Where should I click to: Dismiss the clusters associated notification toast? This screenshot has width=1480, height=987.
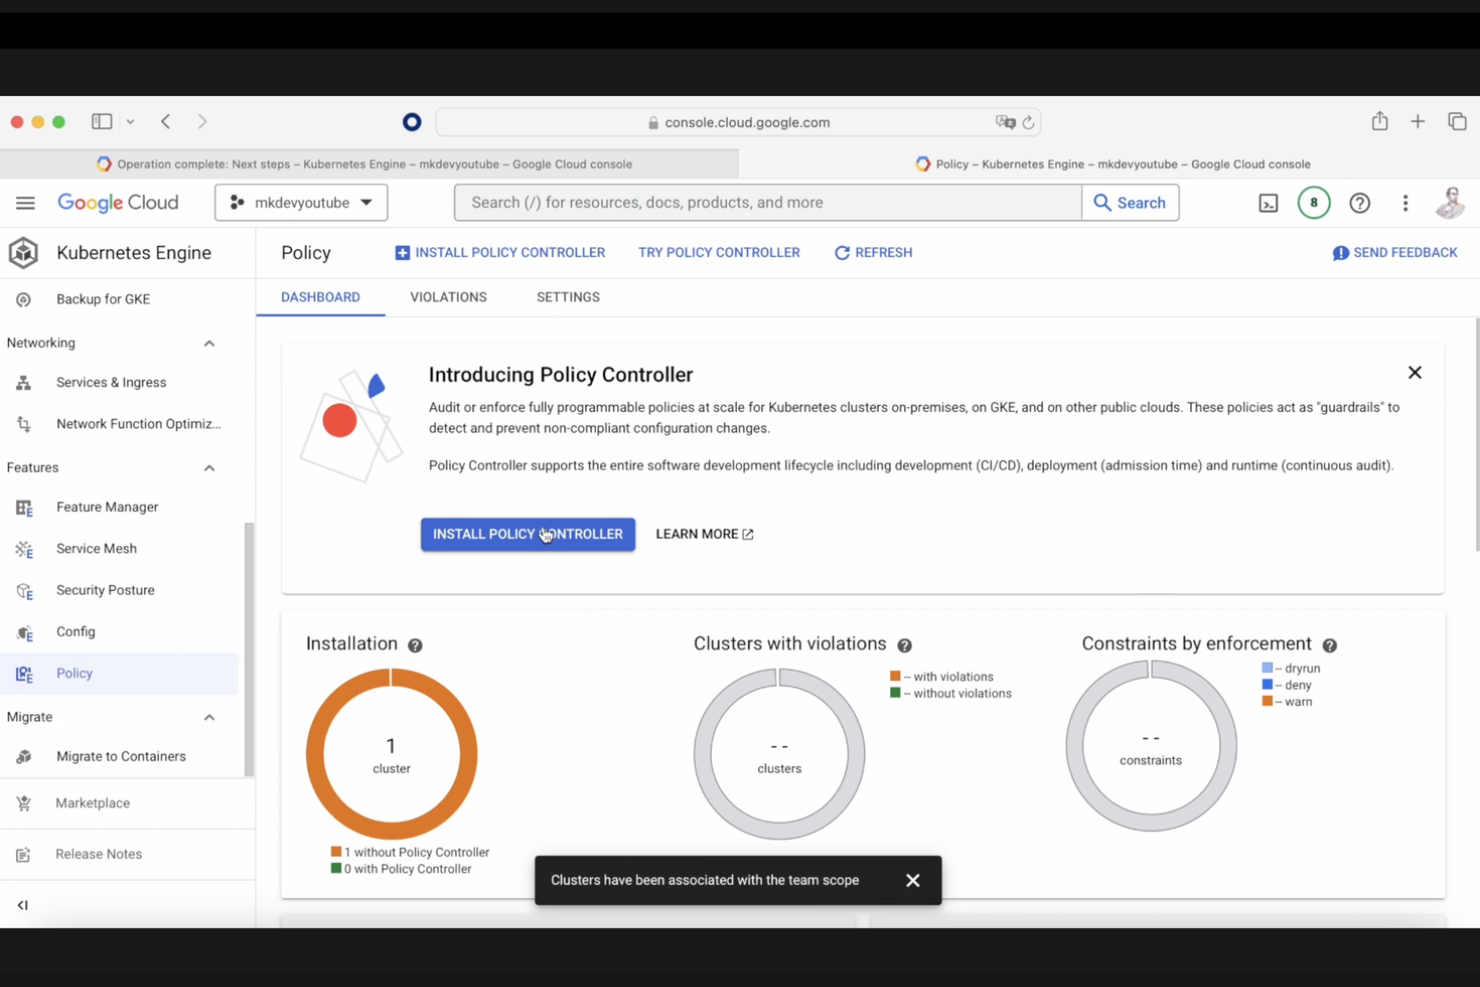(x=912, y=880)
